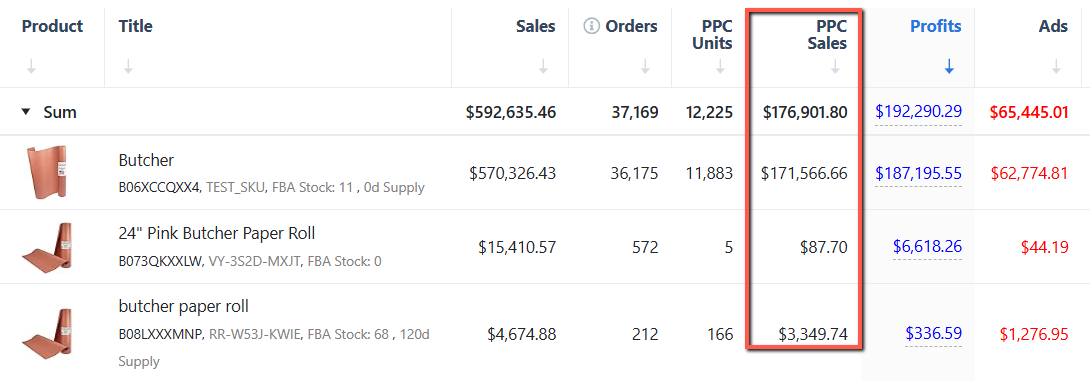Click the Butcher profits value $187,195.55

click(x=918, y=173)
